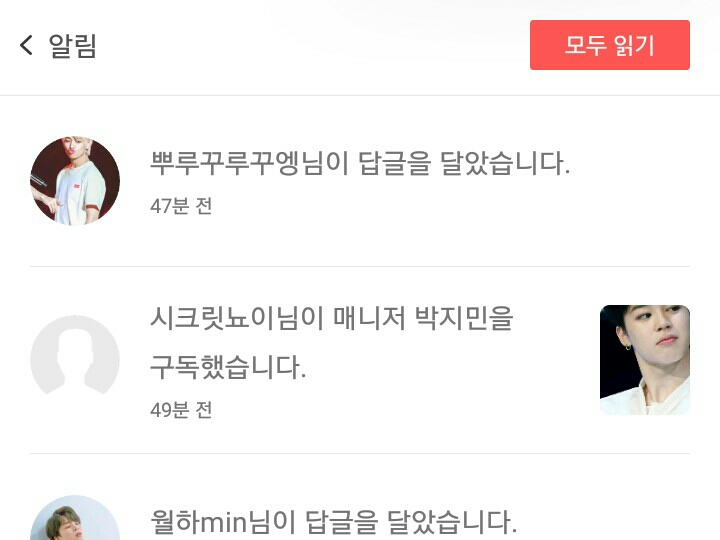Viewport: 720px width, 540px height.
Task: Open the 시크릿뇨이 subscription notification
Action: point(360,360)
